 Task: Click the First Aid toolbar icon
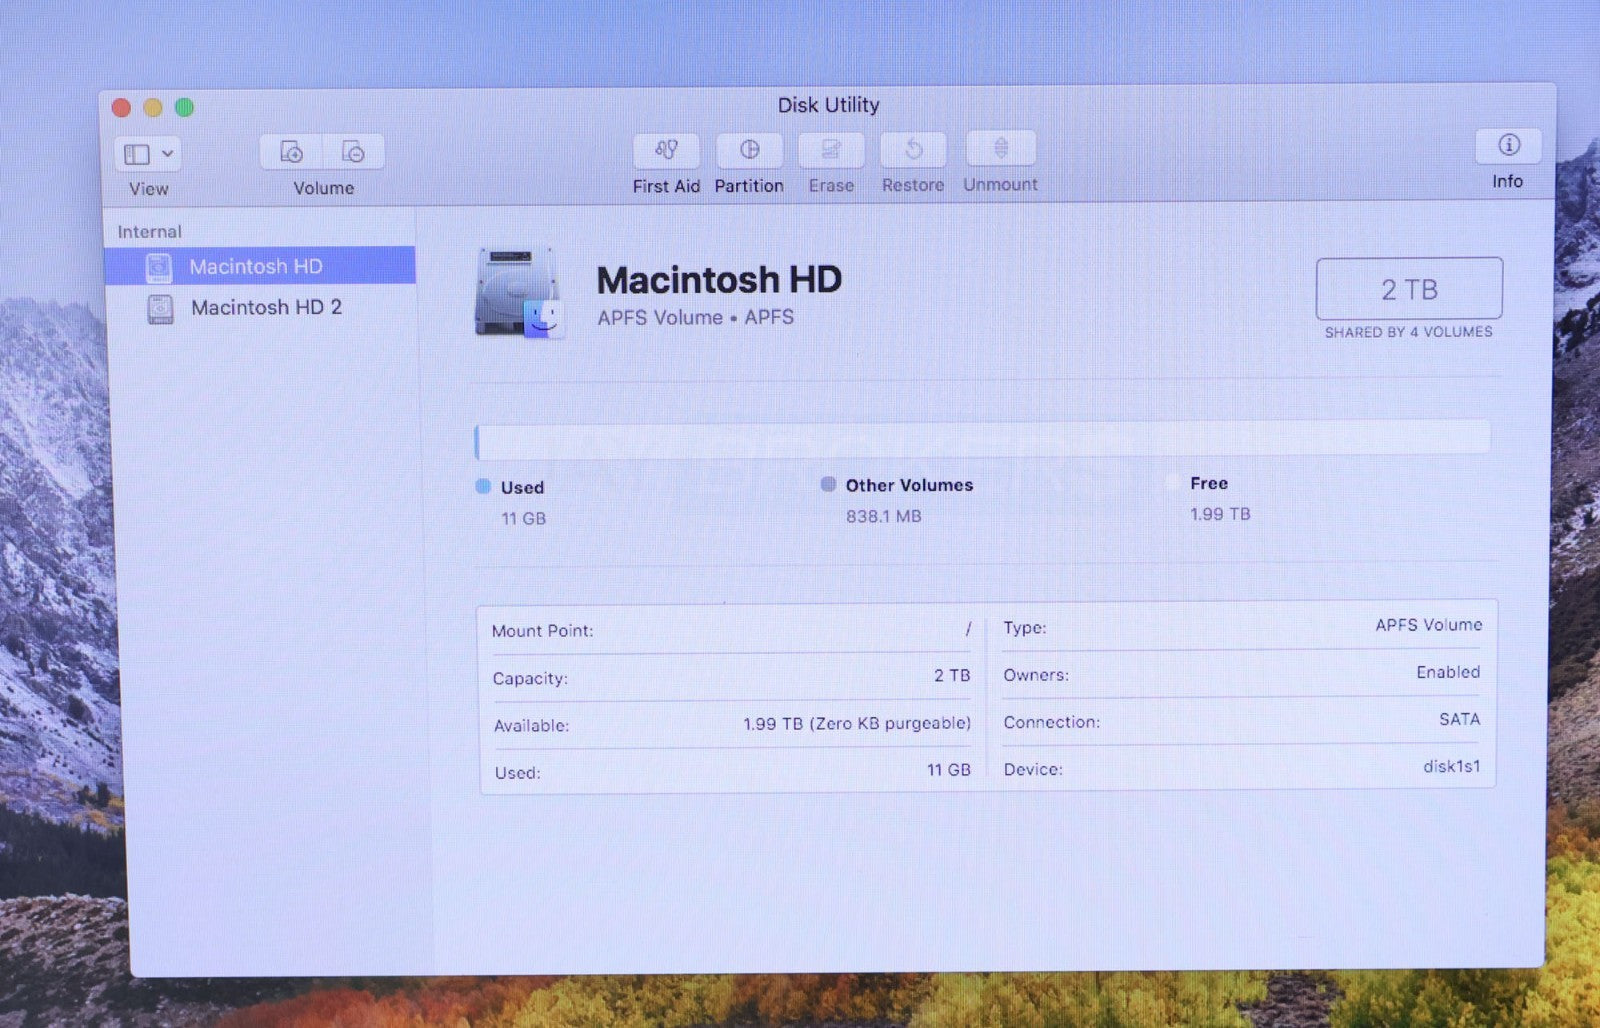[x=666, y=151]
